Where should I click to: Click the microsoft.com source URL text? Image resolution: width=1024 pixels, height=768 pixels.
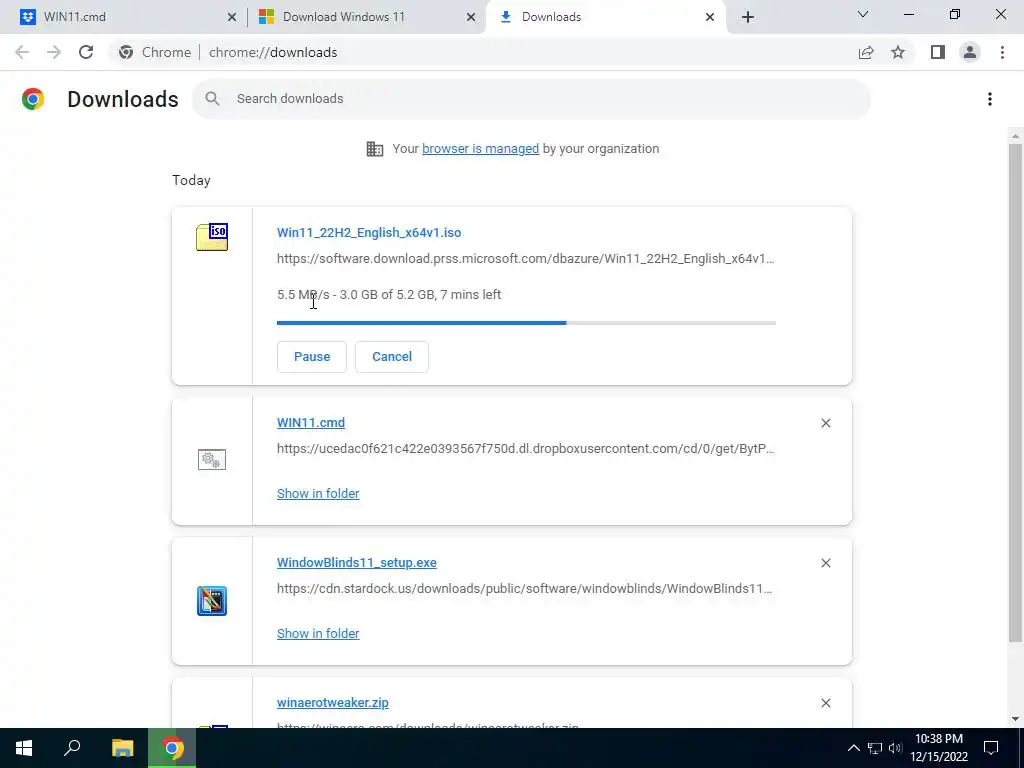(526, 259)
